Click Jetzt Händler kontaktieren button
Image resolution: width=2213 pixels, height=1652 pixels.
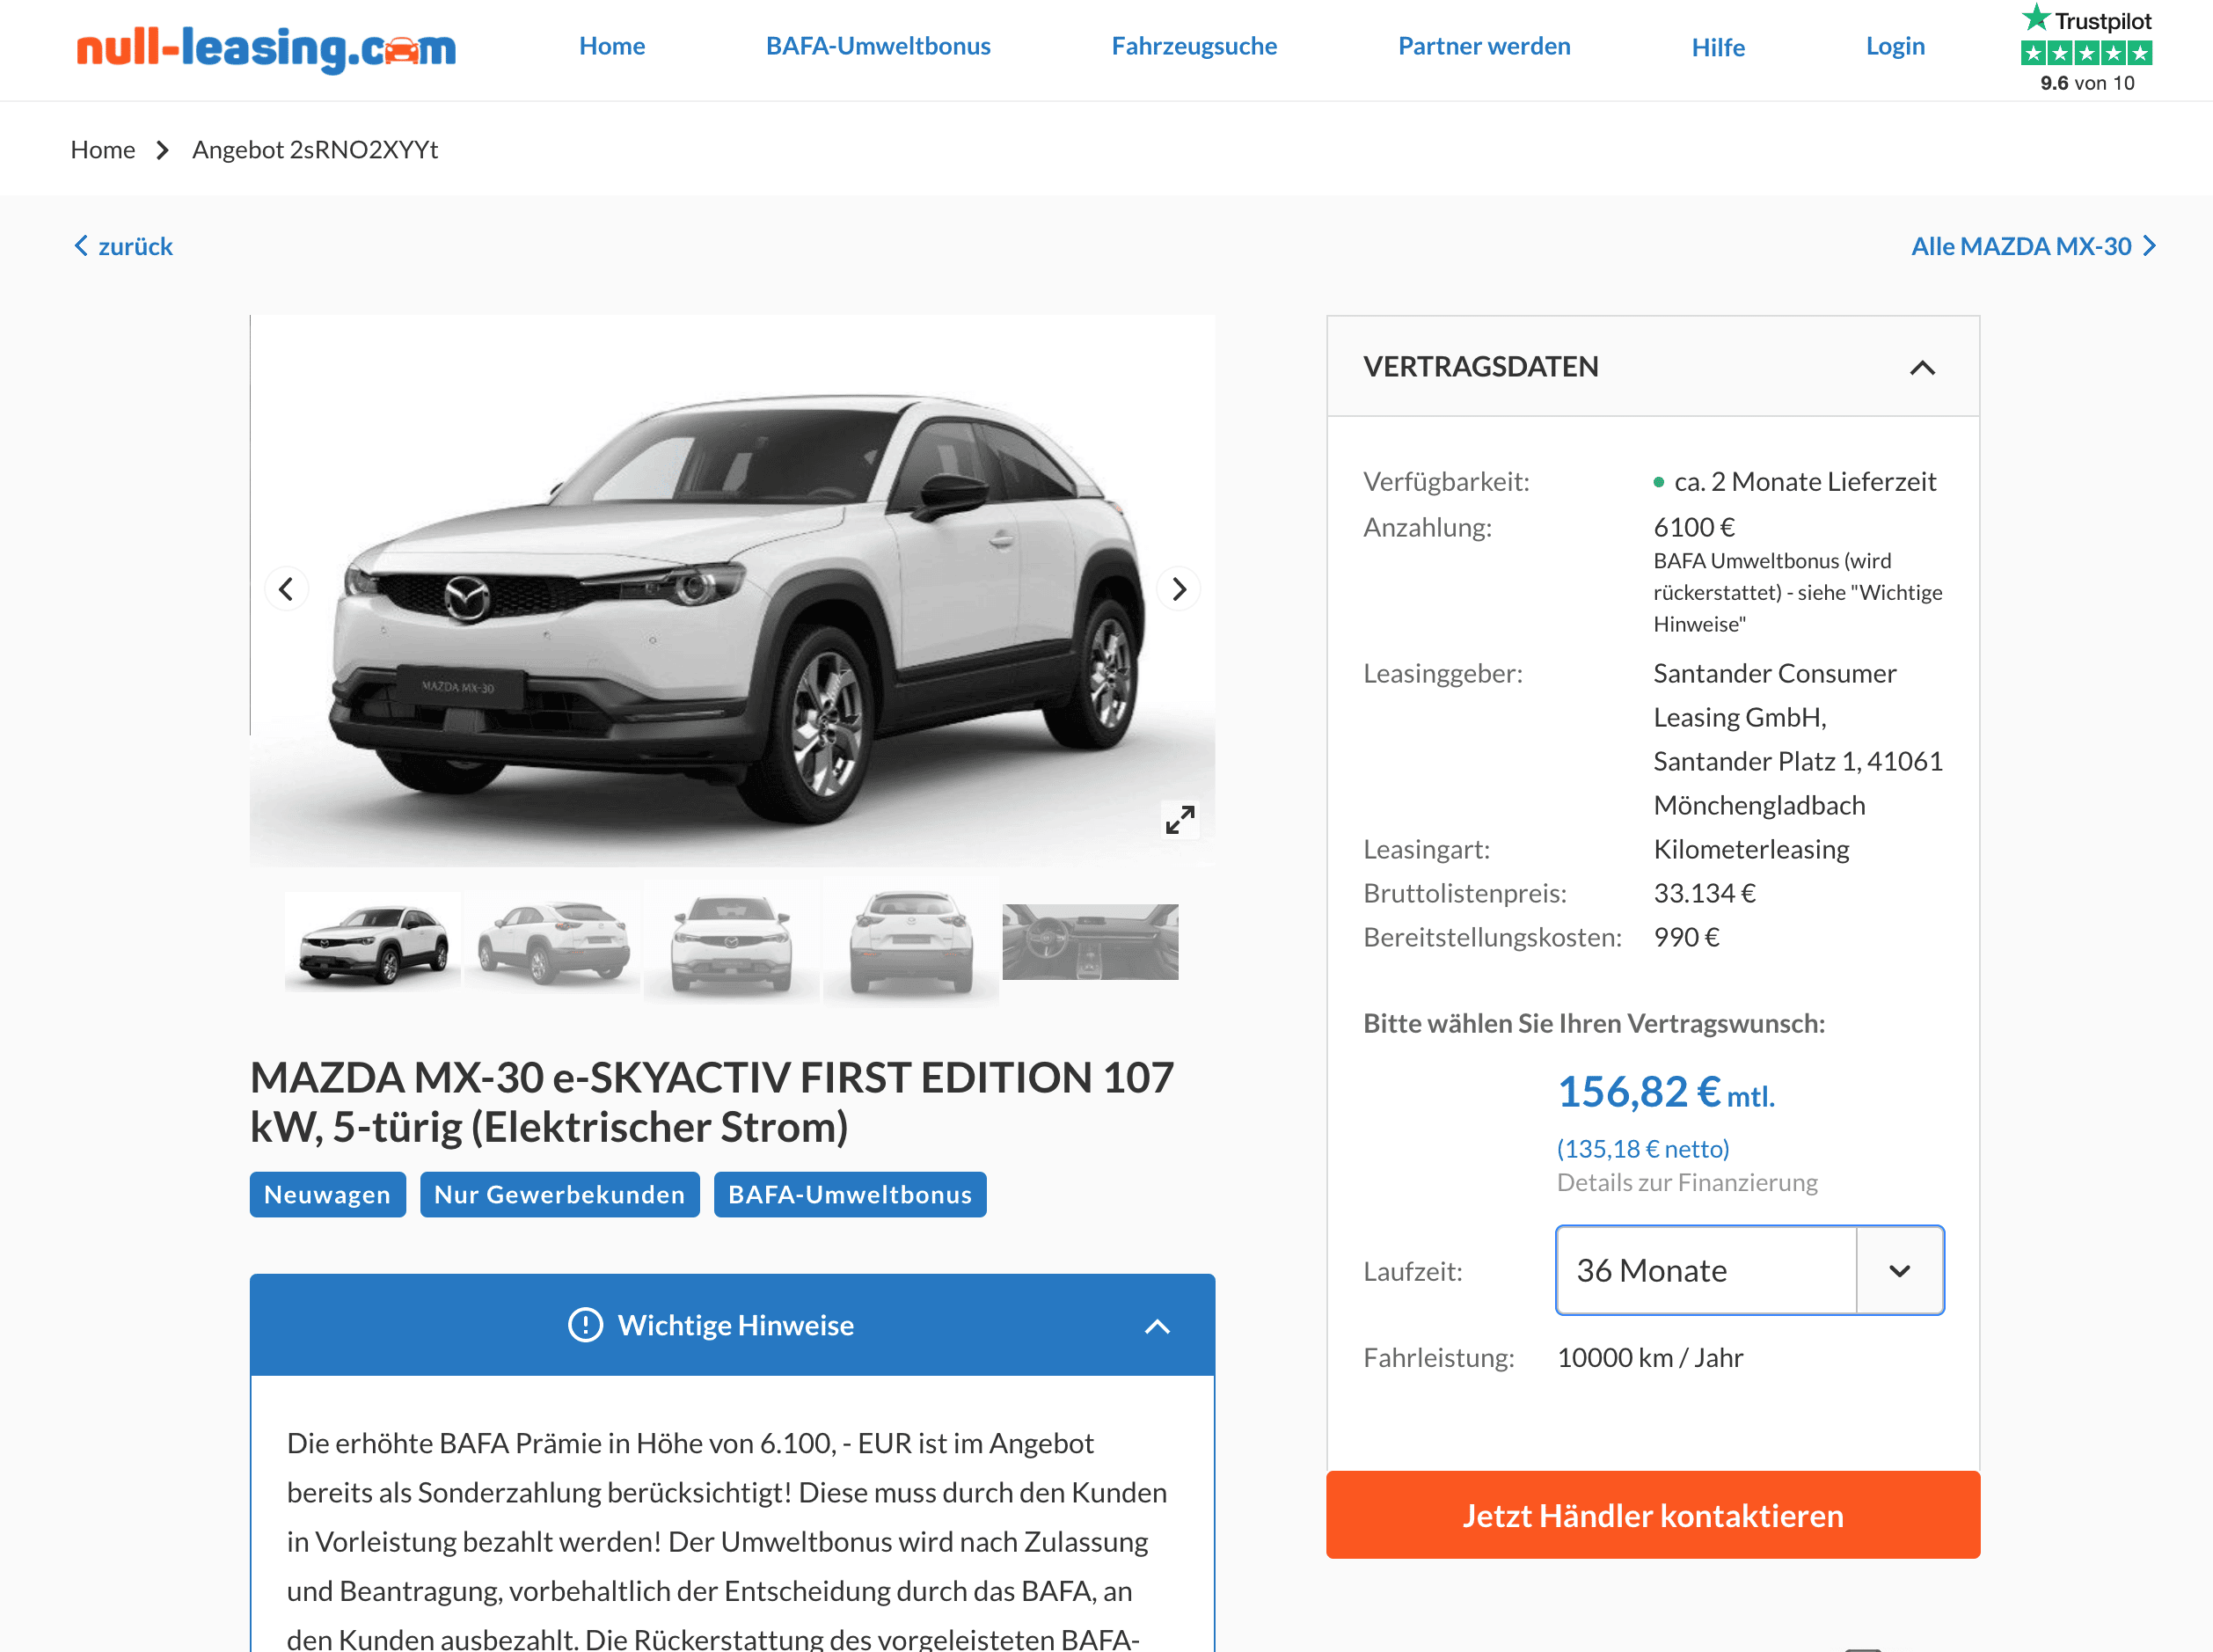[1653, 1515]
